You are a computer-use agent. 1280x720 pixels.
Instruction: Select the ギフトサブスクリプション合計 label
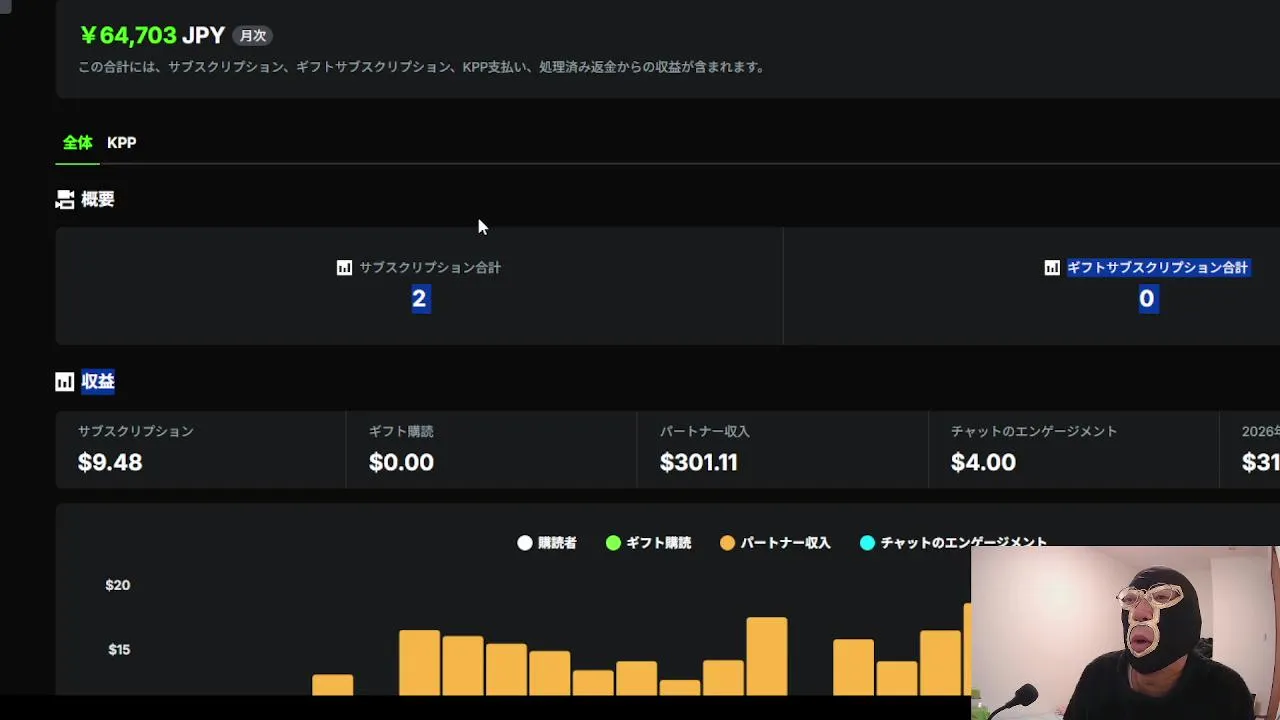coord(1157,268)
